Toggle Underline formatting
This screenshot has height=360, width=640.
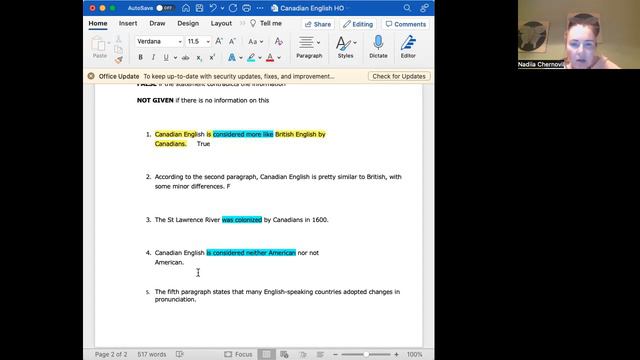point(166,58)
